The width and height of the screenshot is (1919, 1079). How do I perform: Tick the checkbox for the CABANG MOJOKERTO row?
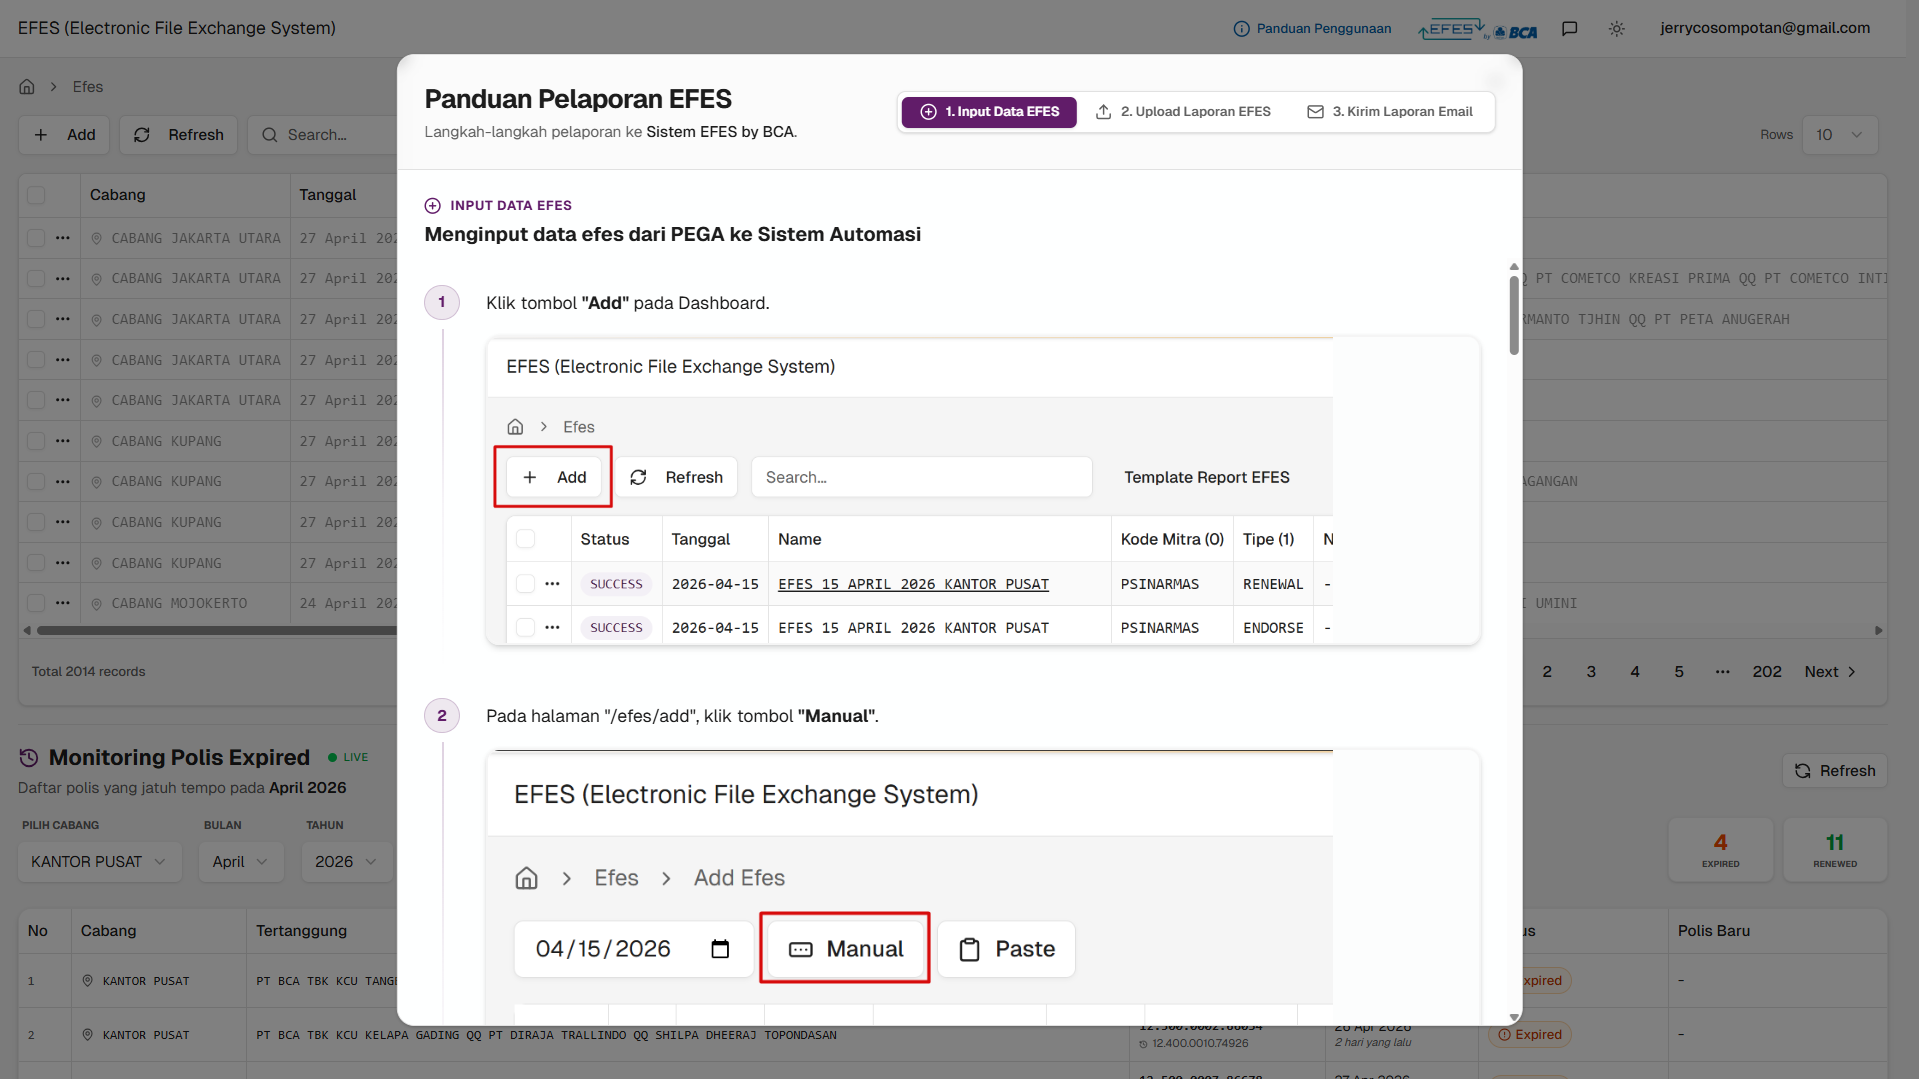click(37, 603)
